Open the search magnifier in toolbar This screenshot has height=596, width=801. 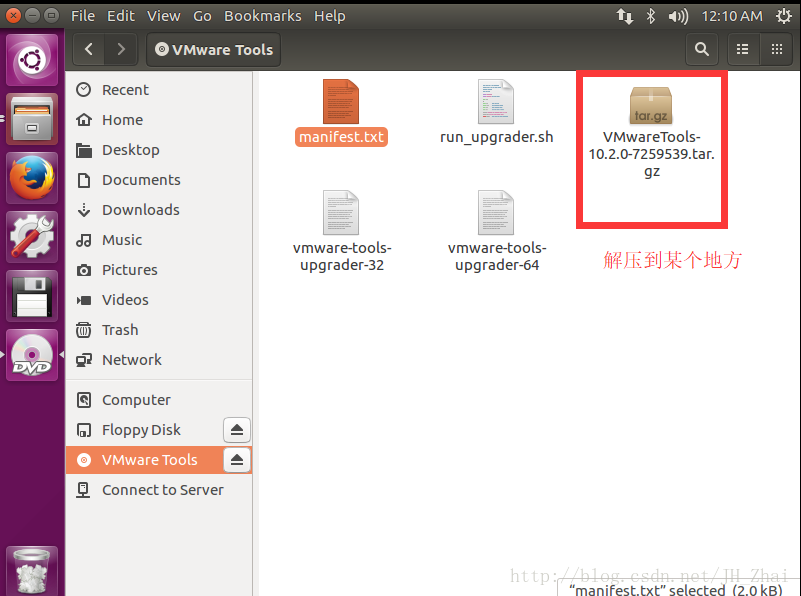702,50
